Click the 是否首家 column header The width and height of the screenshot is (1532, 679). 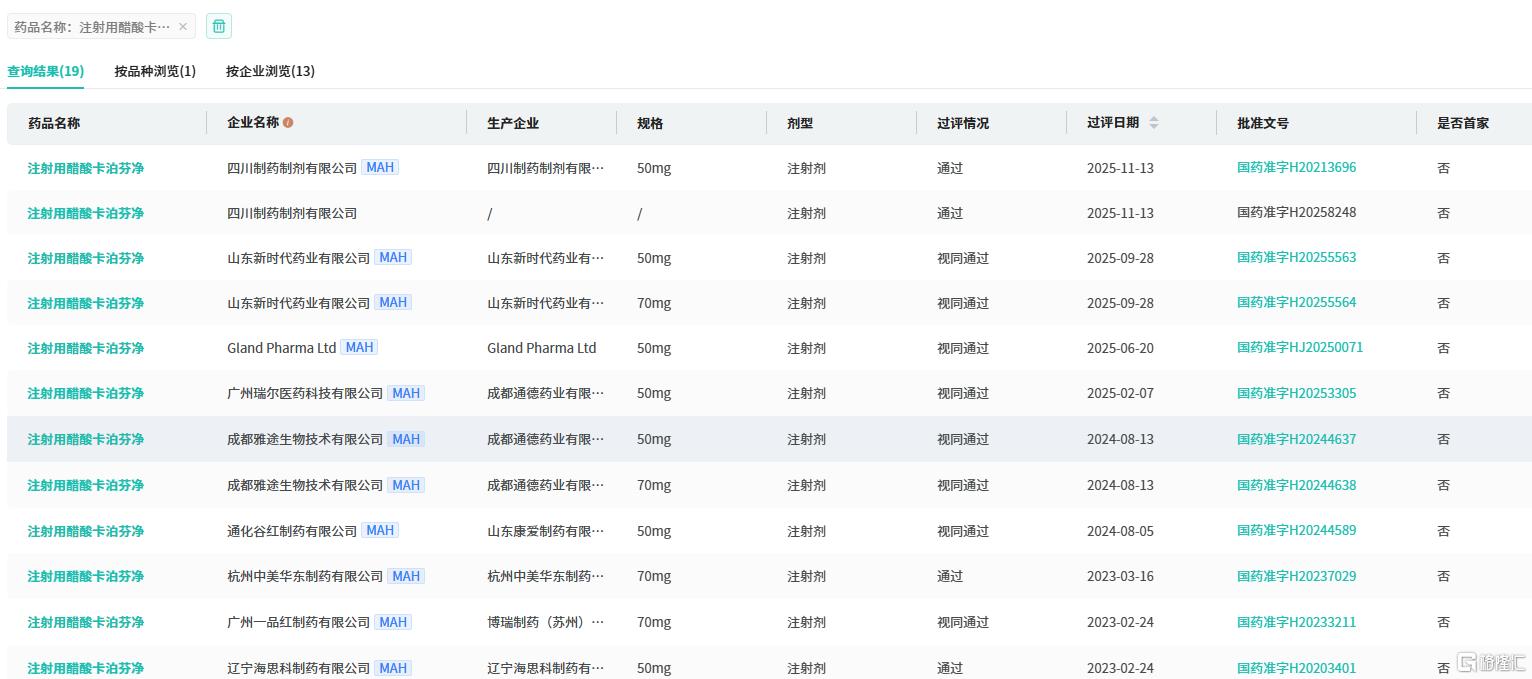pos(1462,123)
